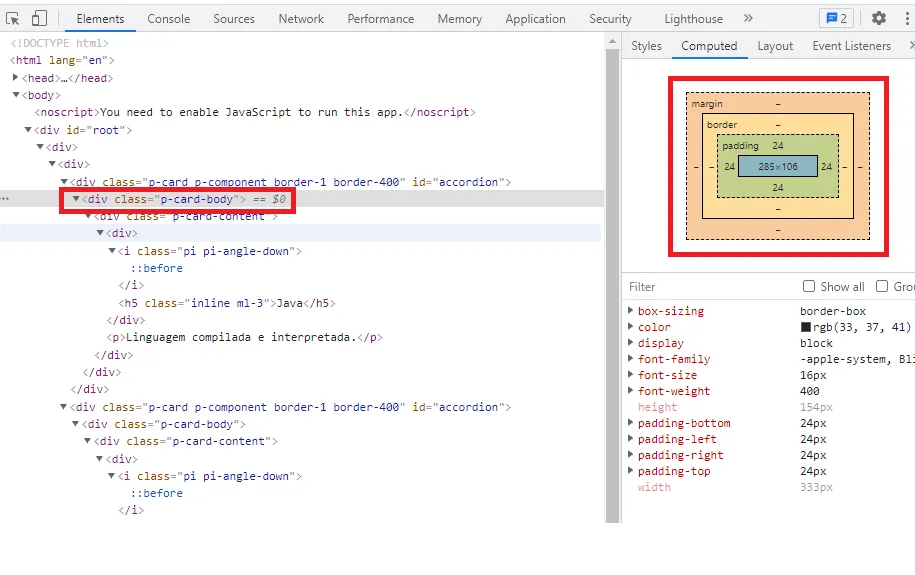Expand the box-sizing computed property
The image size is (915, 575).
[x=630, y=311]
